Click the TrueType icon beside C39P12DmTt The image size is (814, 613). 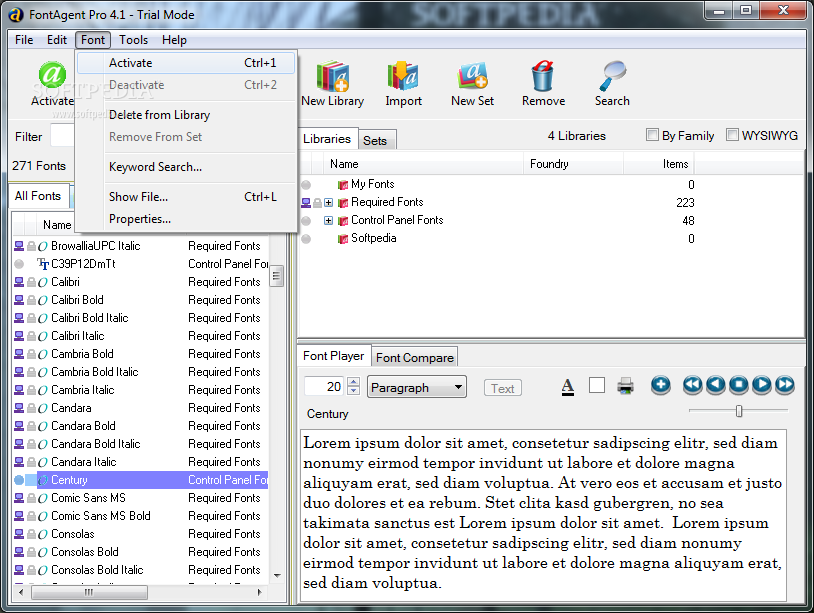[x=44, y=264]
